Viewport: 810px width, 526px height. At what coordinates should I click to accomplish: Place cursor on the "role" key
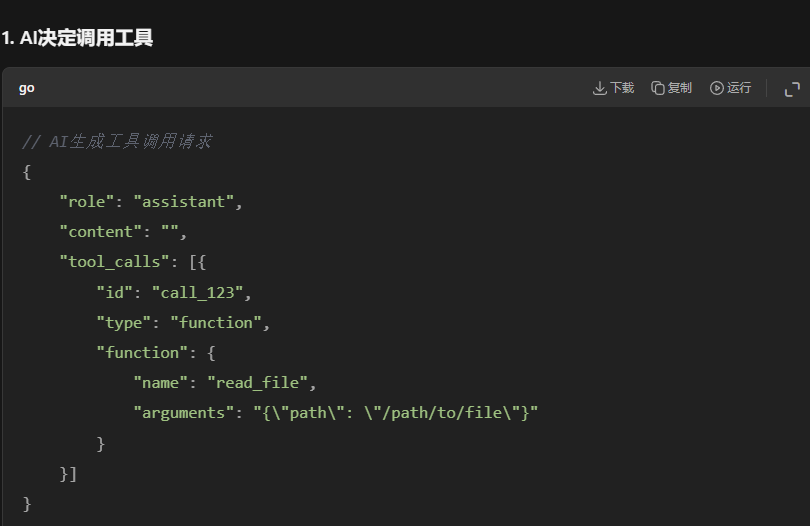click(87, 202)
